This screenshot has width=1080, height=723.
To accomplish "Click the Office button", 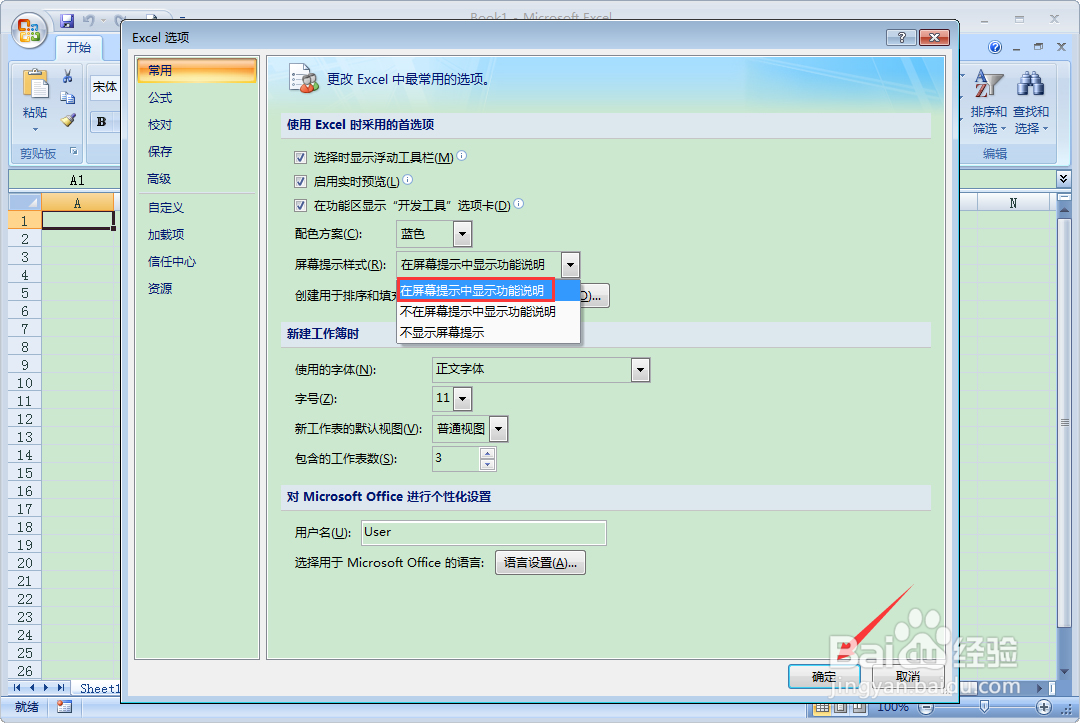I will coord(30,30).
